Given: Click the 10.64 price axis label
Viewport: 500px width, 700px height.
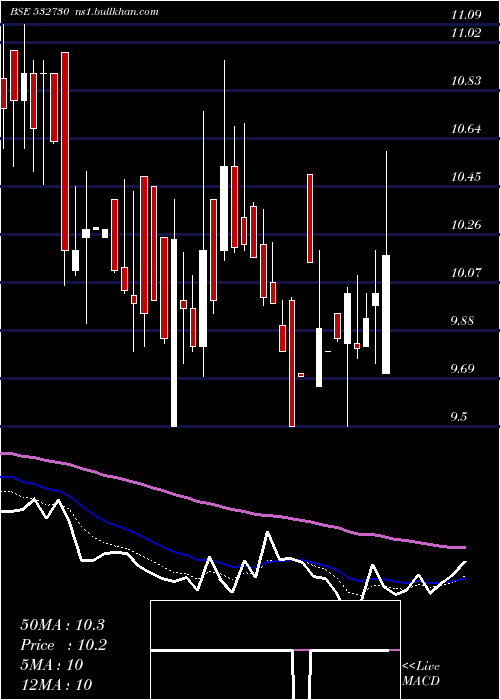Looking at the screenshot, I should pos(466,129).
